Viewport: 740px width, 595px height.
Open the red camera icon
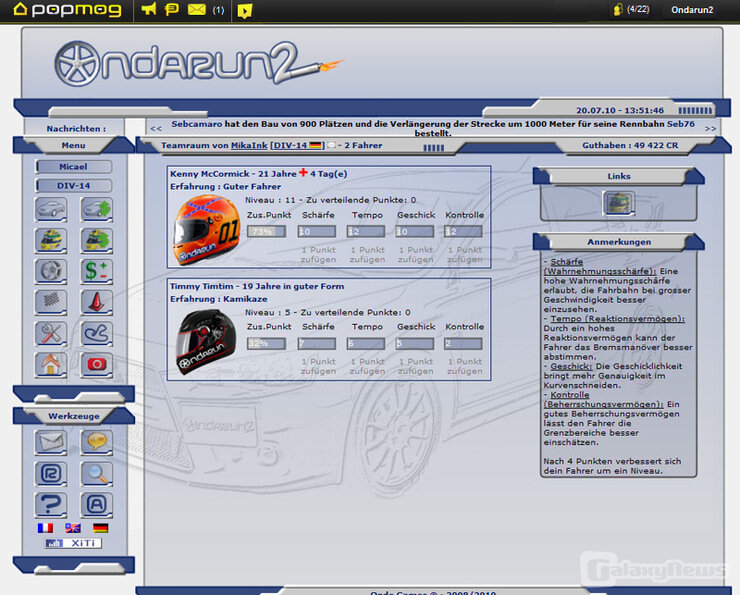96,365
